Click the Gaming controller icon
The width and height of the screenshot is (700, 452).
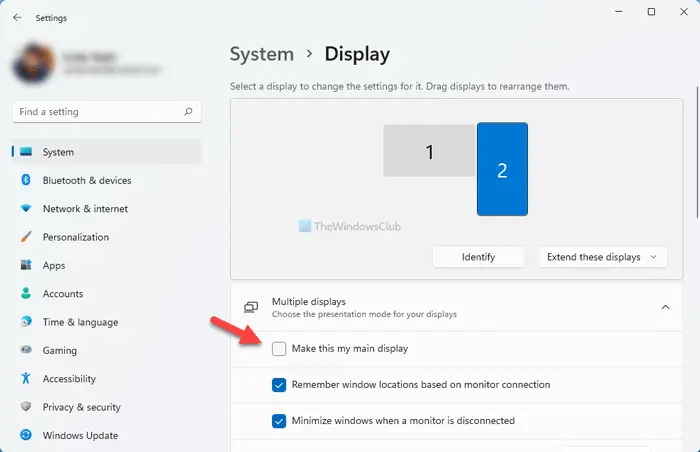pos(26,351)
